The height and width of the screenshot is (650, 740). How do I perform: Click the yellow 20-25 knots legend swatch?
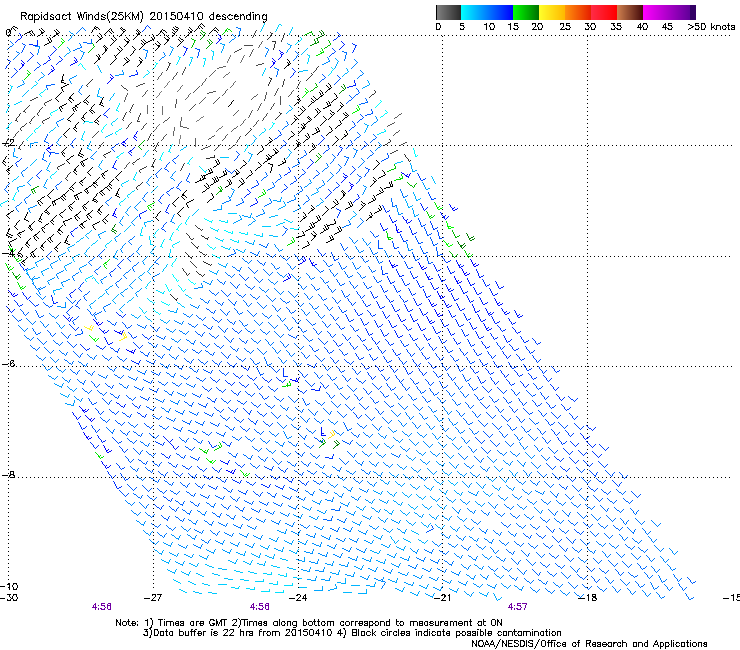(552, 12)
